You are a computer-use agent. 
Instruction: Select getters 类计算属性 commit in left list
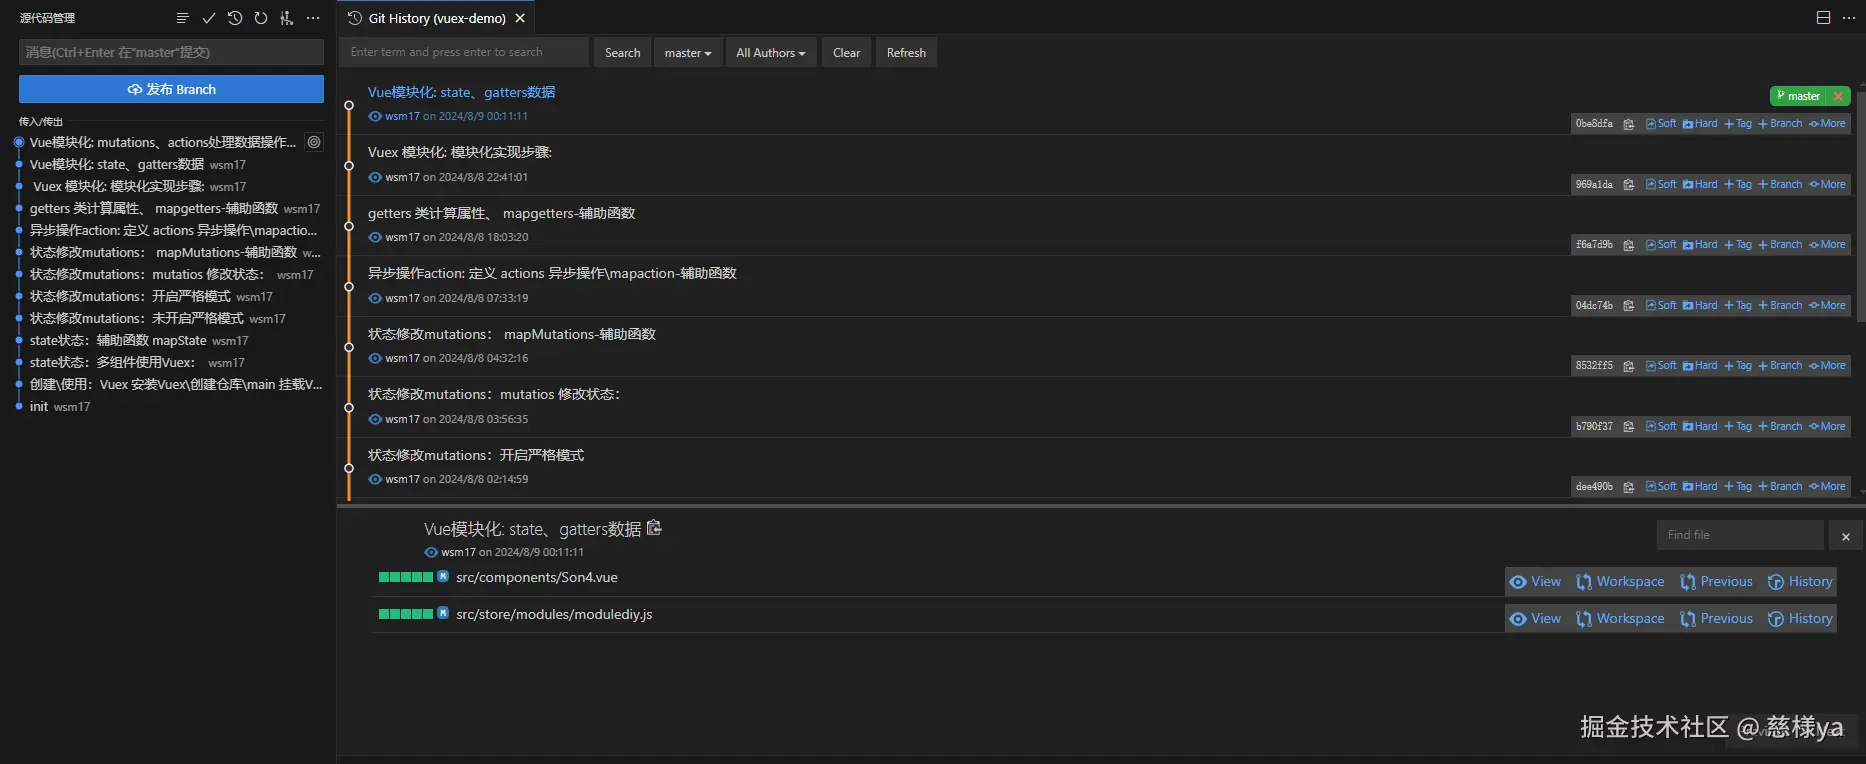(170, 208)
